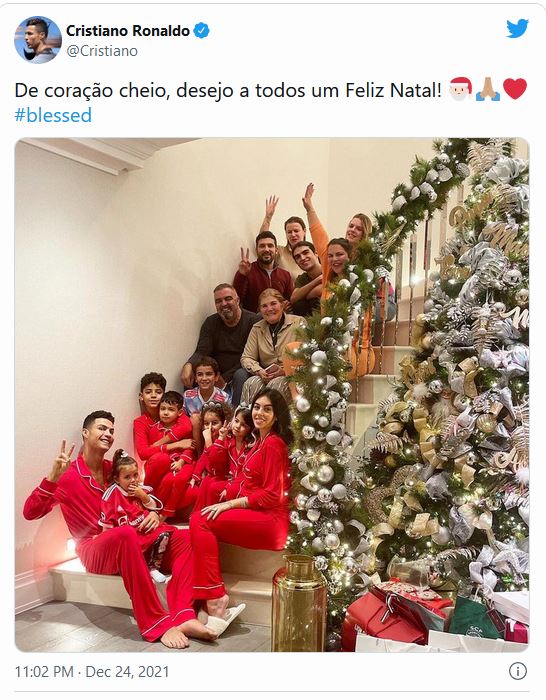546x700 pixels.
Task: Open the Cristiano Ronaldo display name
Action: coord(128,31)
